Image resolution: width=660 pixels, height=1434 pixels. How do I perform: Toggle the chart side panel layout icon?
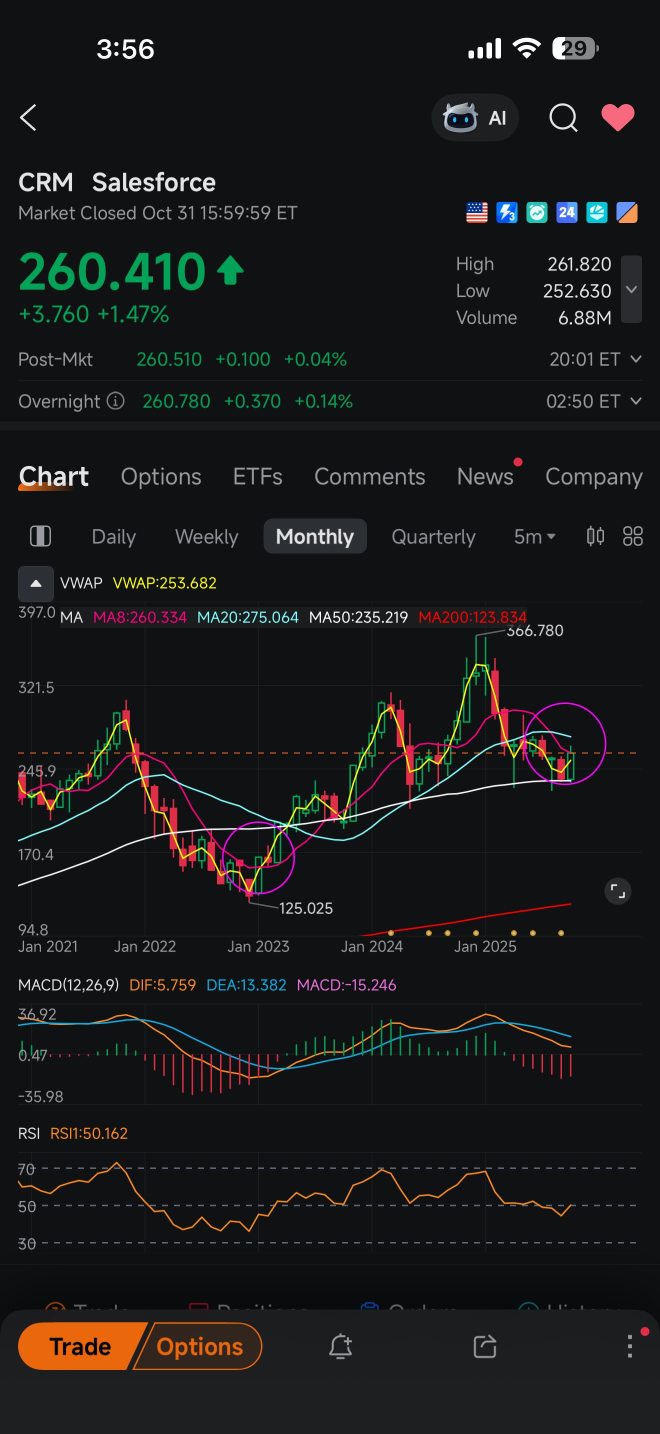[x=40, y=536]
